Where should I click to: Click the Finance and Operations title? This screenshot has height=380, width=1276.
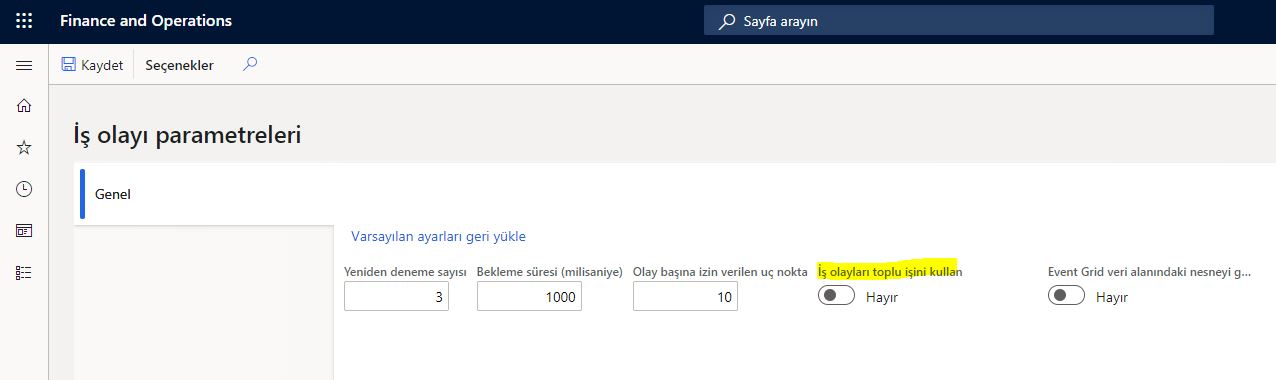coord(146,20)
